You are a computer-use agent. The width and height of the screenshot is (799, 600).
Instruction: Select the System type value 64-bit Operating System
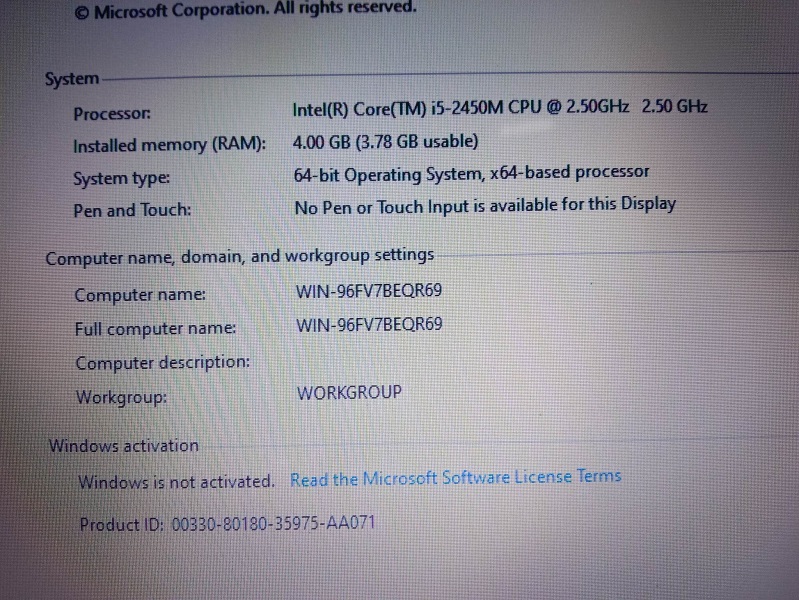click(x=471, y=174)
